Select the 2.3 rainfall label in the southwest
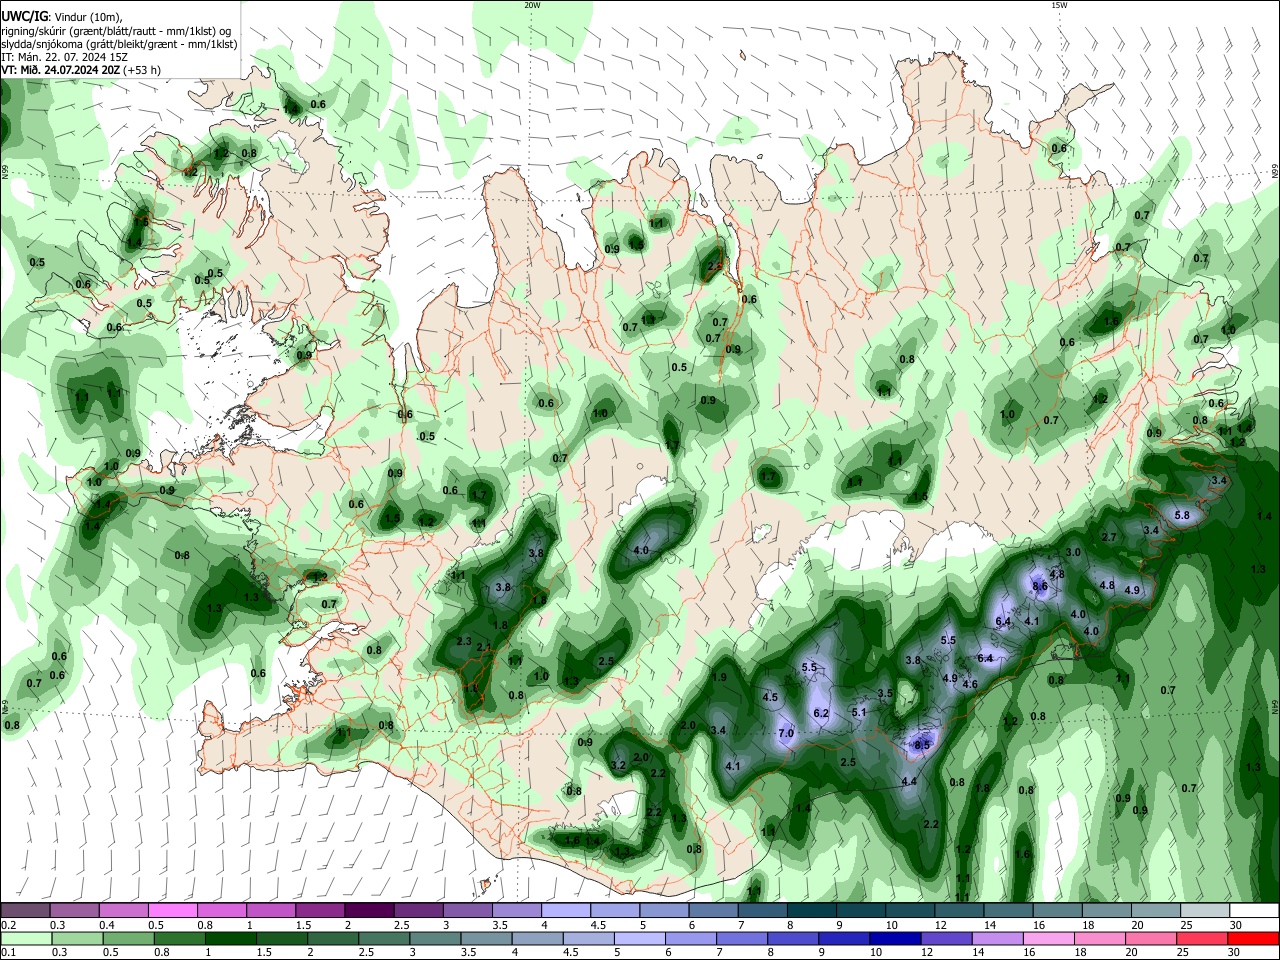 pos(464,641)
